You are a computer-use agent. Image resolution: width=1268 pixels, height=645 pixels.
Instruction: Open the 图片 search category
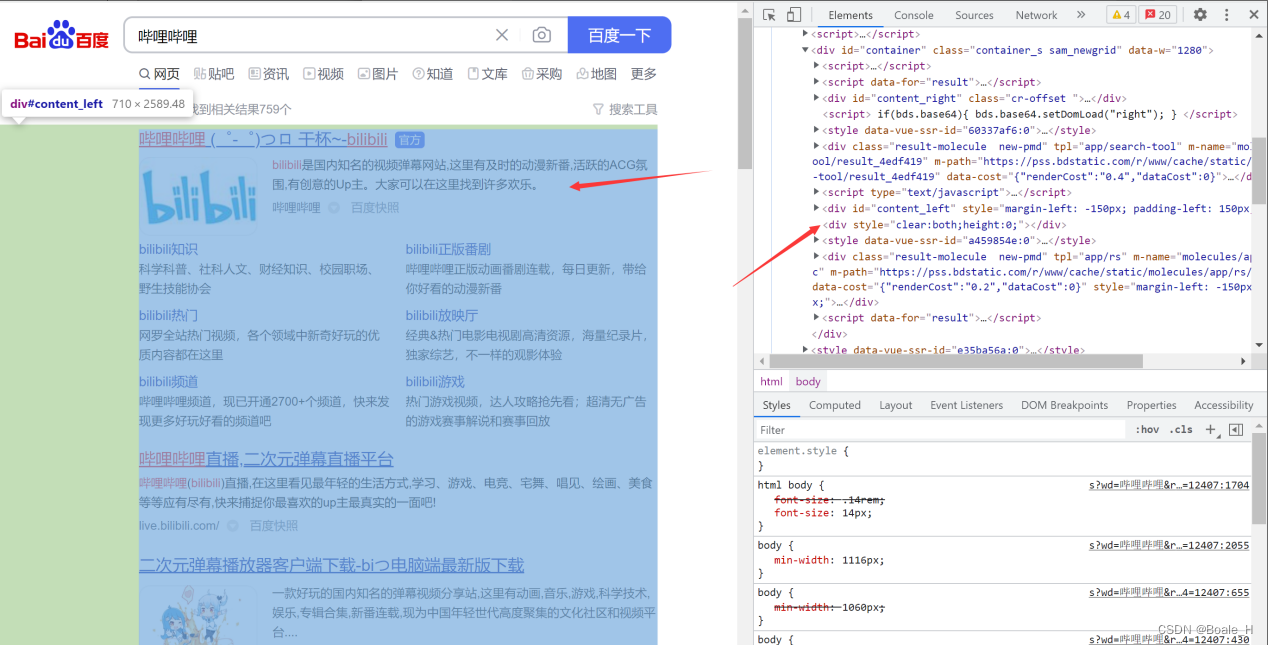(x=378, y=74)
